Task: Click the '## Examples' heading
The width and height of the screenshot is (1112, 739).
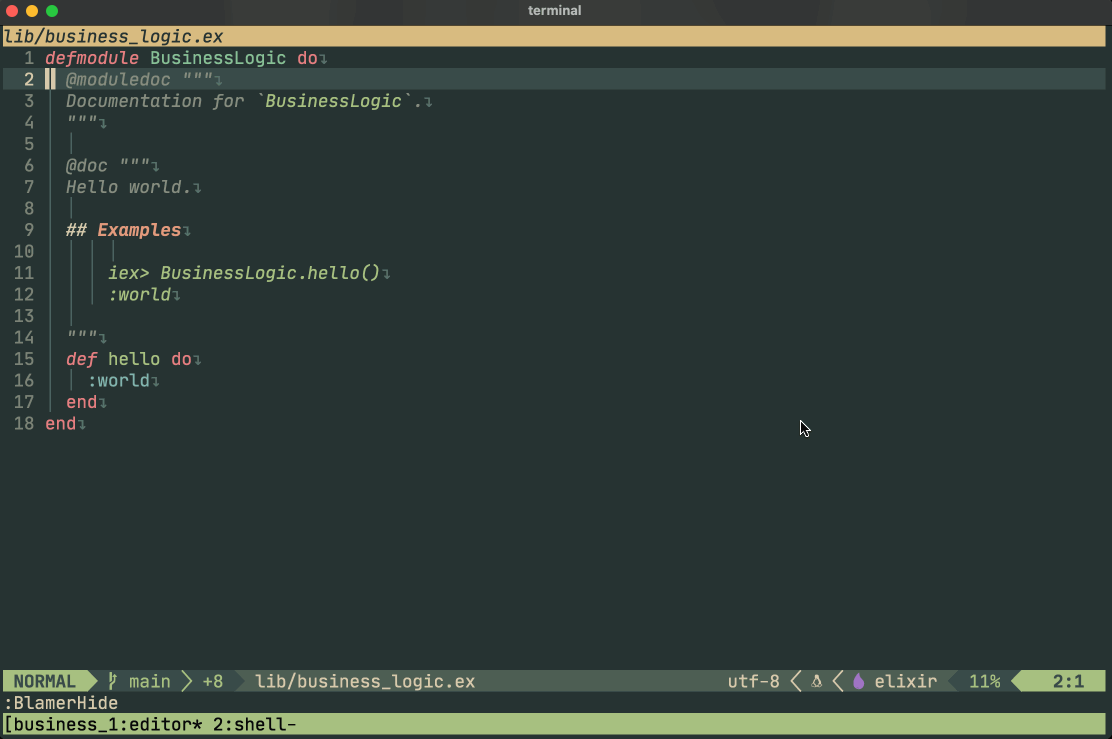Action: pyautogui.click(x=123, y=230)
